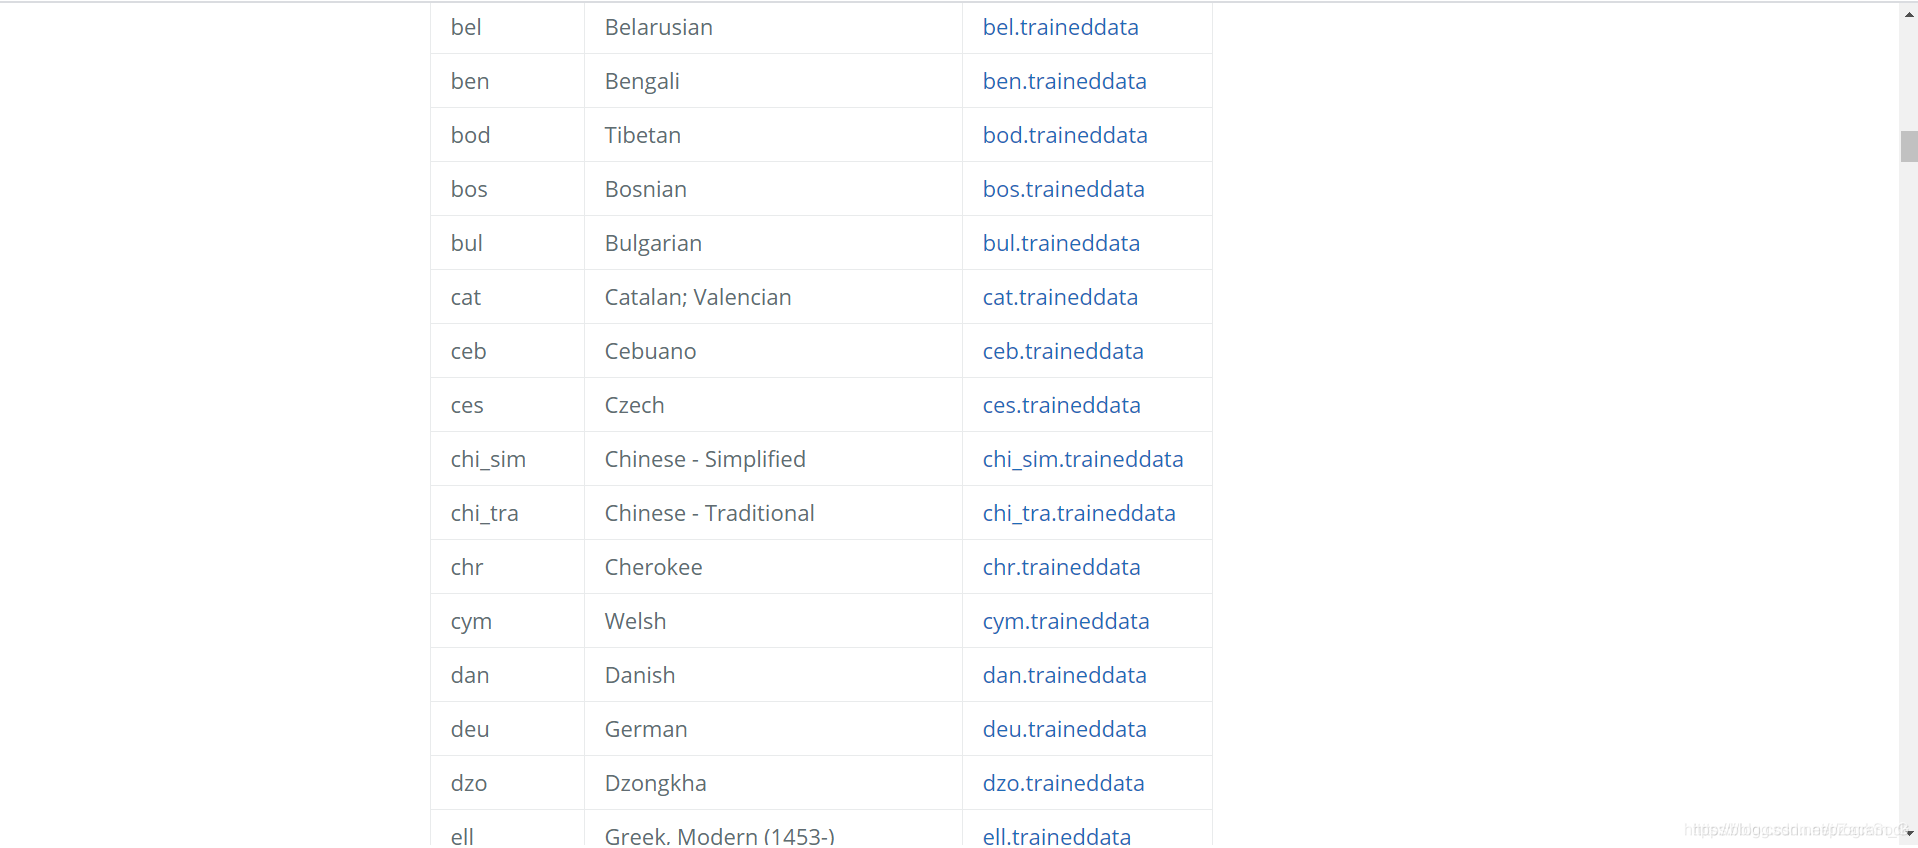Click the 'Chinese - Simplified' language cell
The image size is (1918, 848).
pyautogui.click(x=704, y=459)
